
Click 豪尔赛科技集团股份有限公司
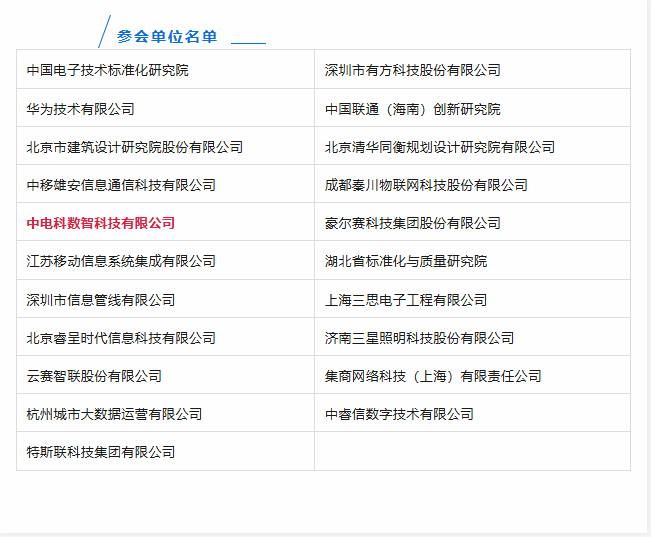(412, 223)
